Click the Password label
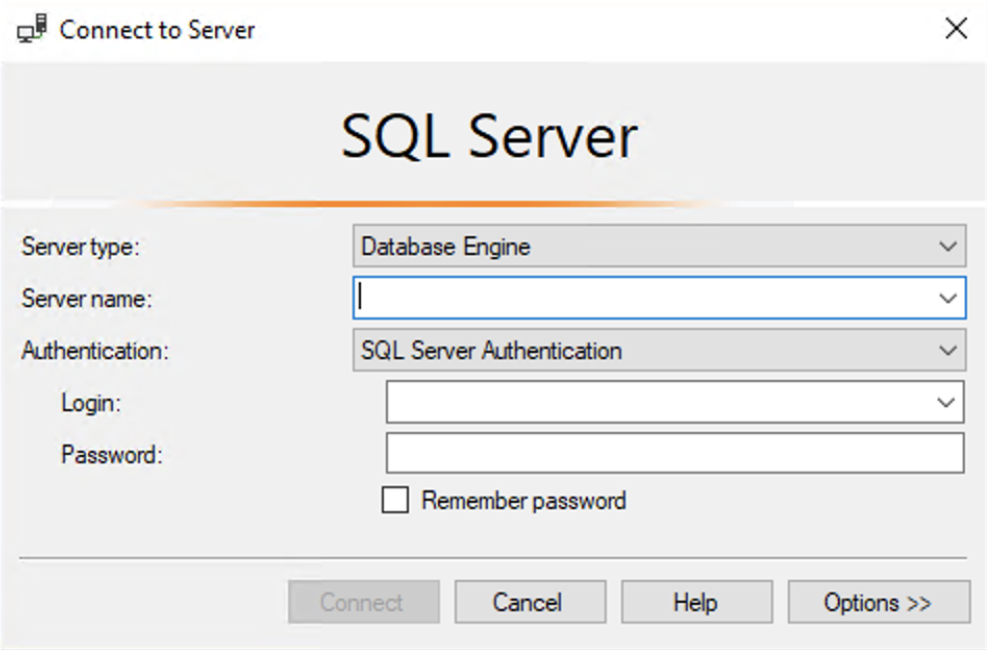 tap(111, 454)
